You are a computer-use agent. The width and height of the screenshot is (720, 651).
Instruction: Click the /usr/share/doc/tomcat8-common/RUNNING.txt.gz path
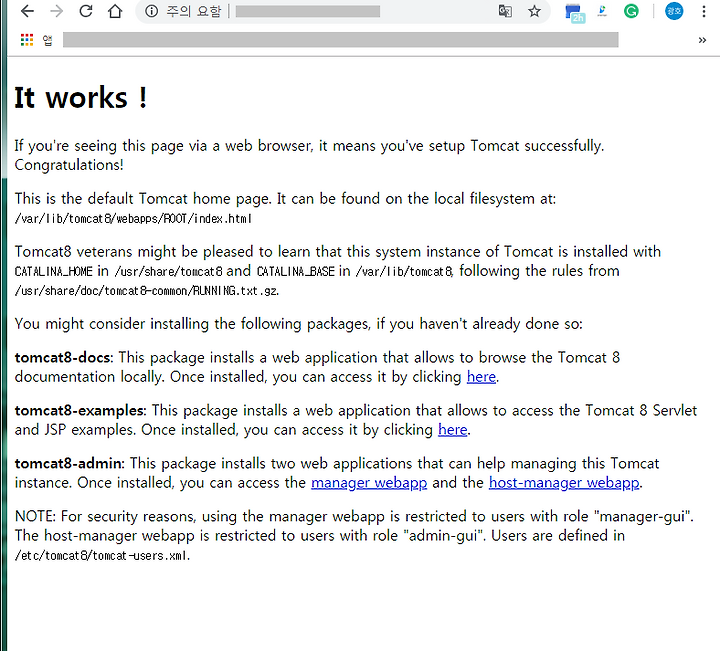tap(146, 291)
